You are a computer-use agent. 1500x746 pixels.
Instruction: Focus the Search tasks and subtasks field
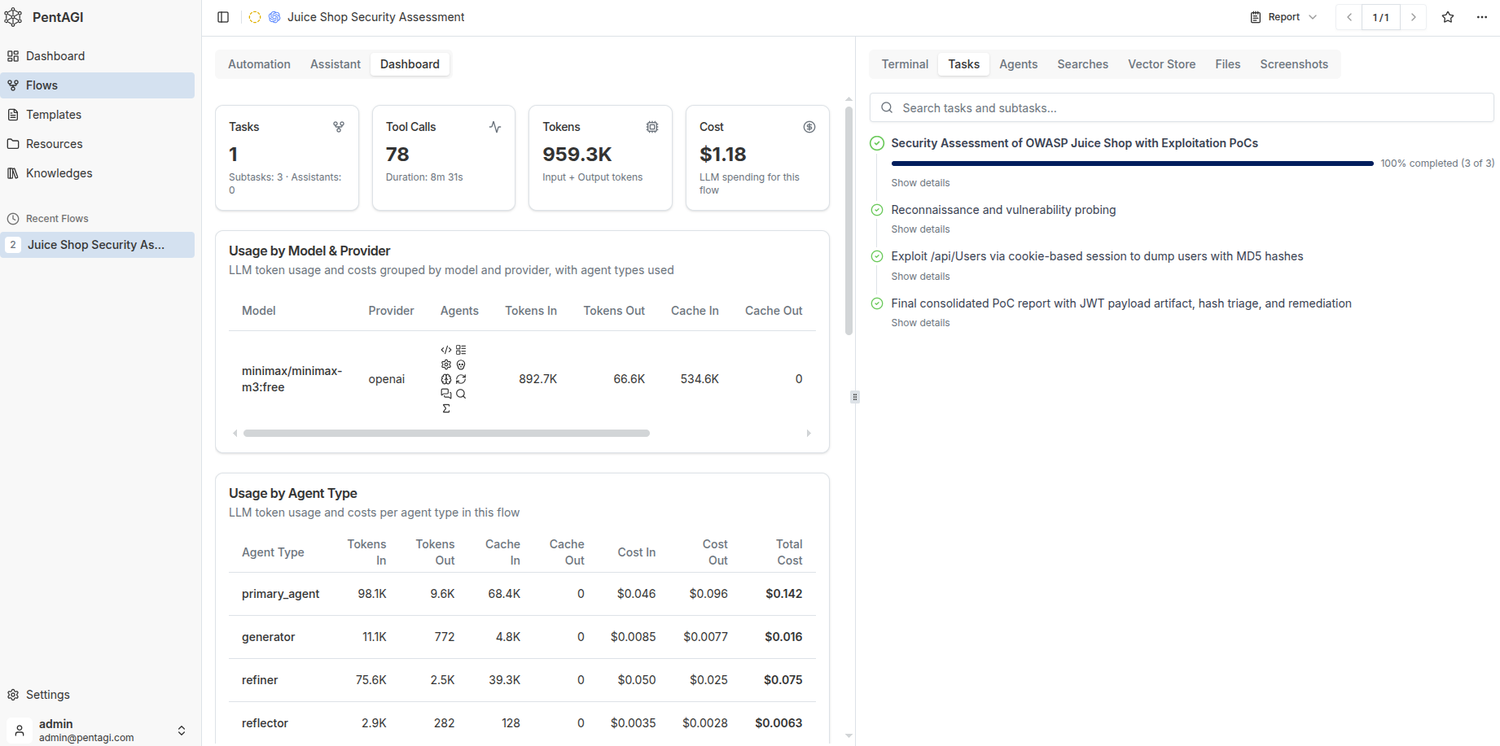pyautogui.click(x=1182, y=108)
